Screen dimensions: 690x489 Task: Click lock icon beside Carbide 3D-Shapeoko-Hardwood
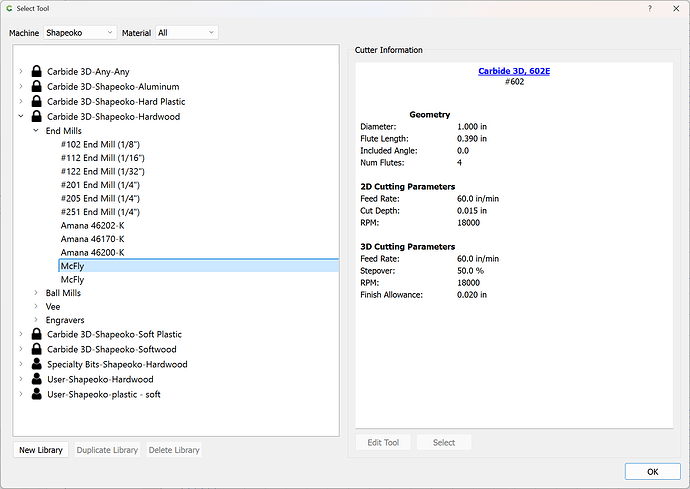[x=37, y=116]
